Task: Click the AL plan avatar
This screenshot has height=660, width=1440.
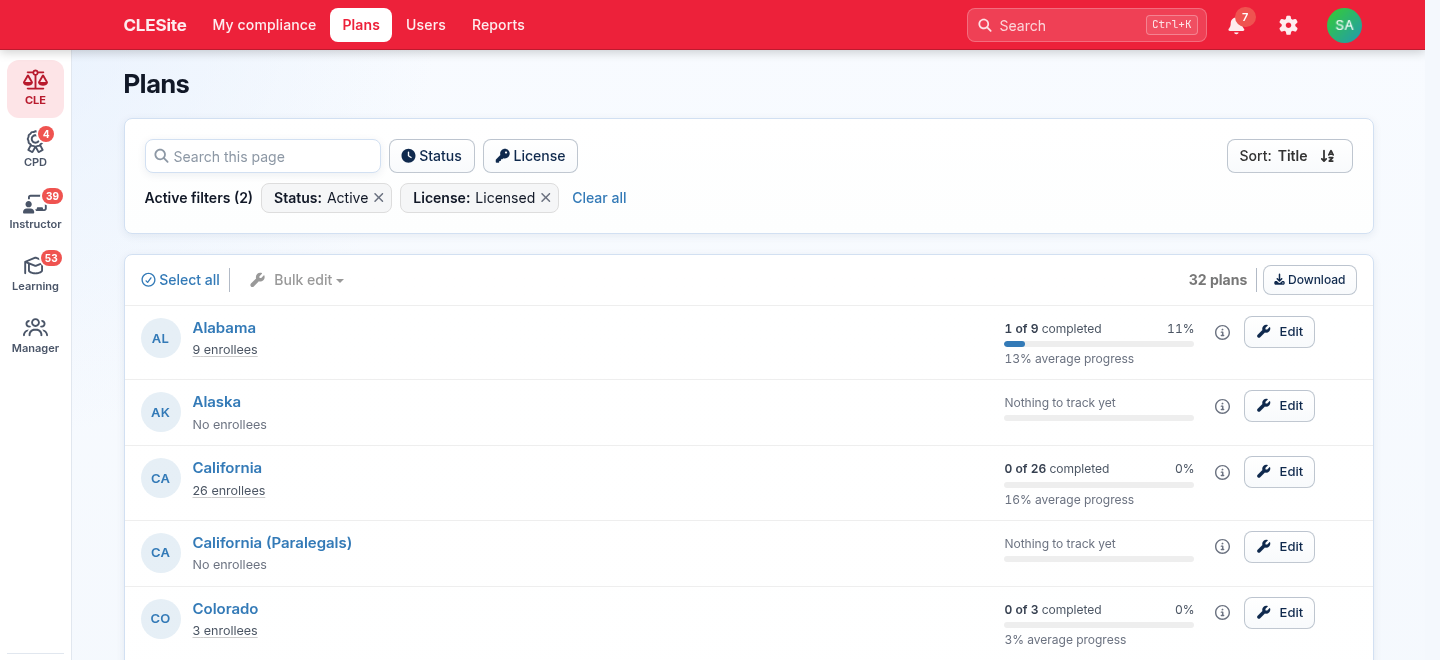Action: tap(161, 338)
